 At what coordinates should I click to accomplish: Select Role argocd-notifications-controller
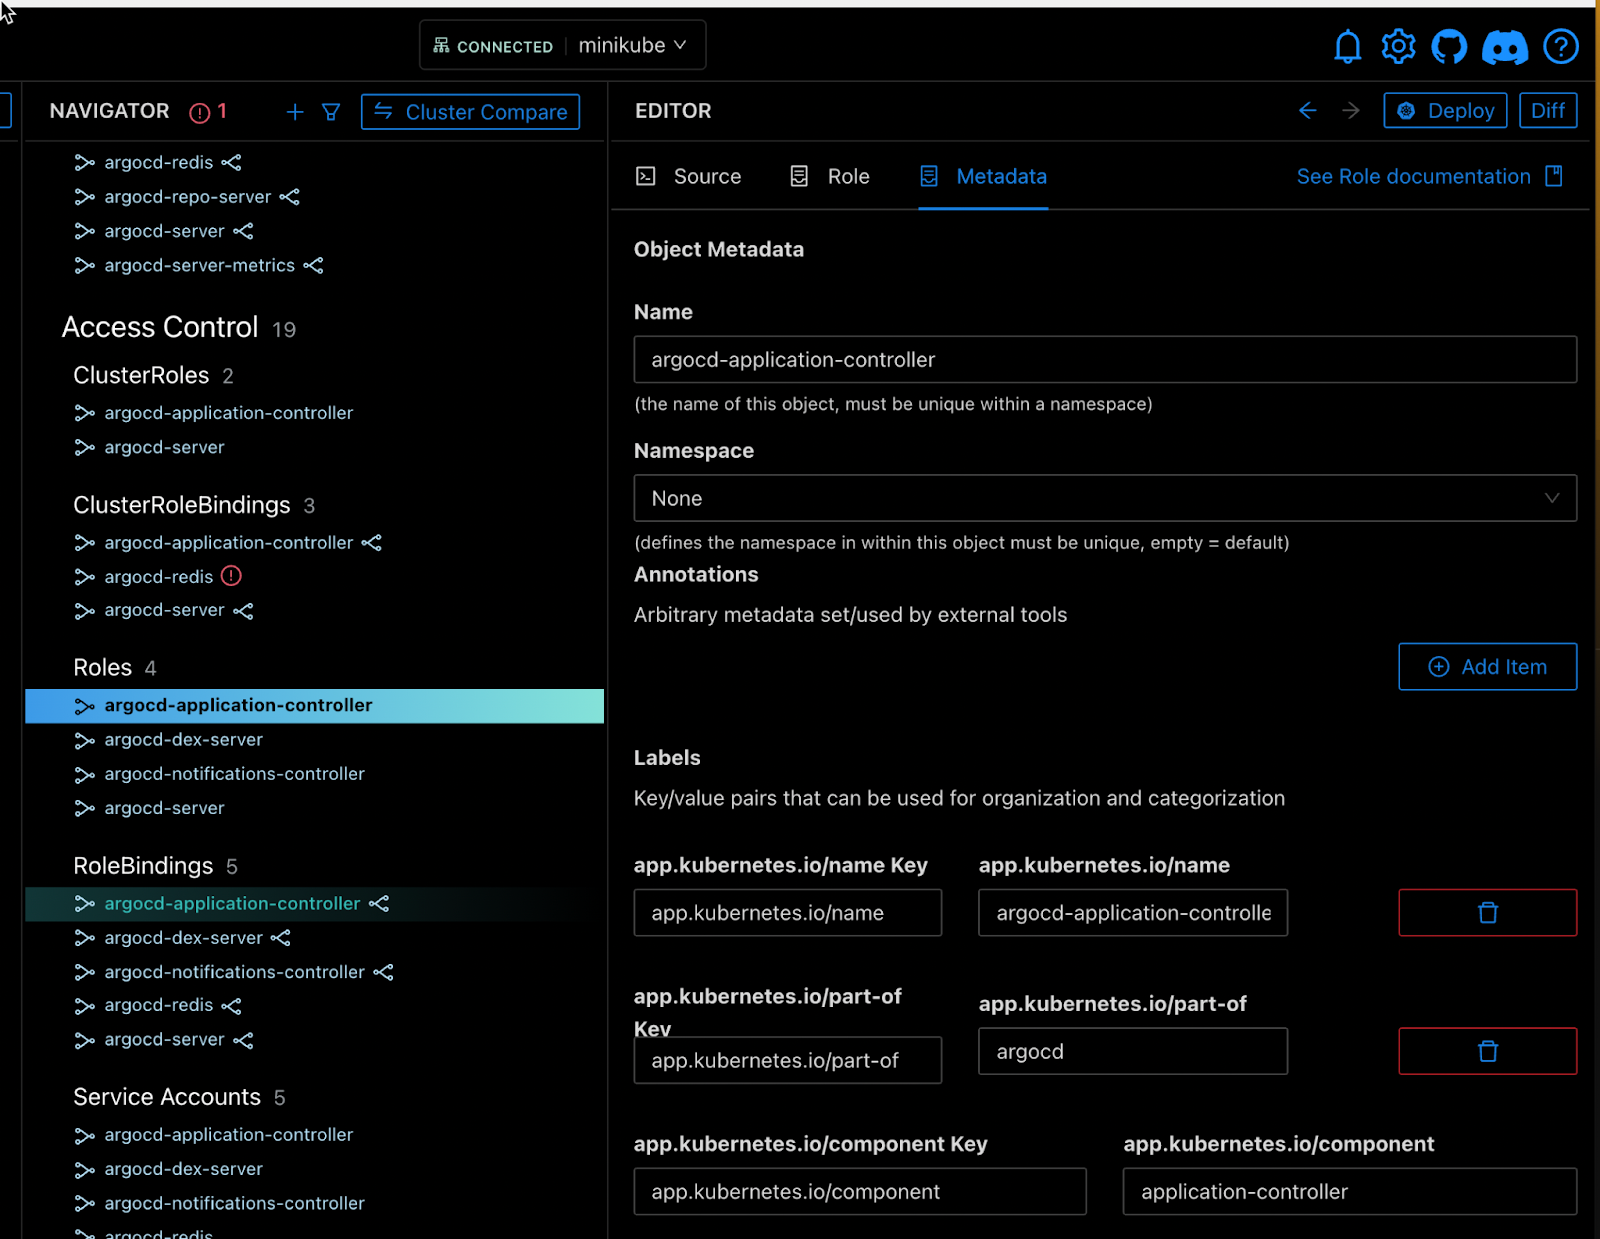pyautogui.click(x=234, y=774)
